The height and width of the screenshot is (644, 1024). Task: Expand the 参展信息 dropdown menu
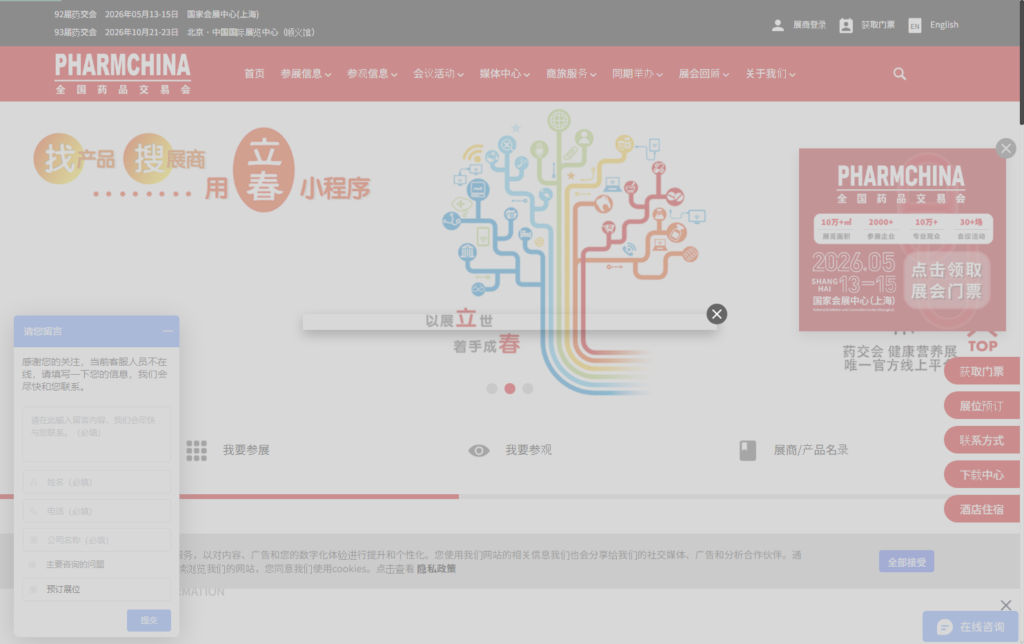(x=305, y=74)
